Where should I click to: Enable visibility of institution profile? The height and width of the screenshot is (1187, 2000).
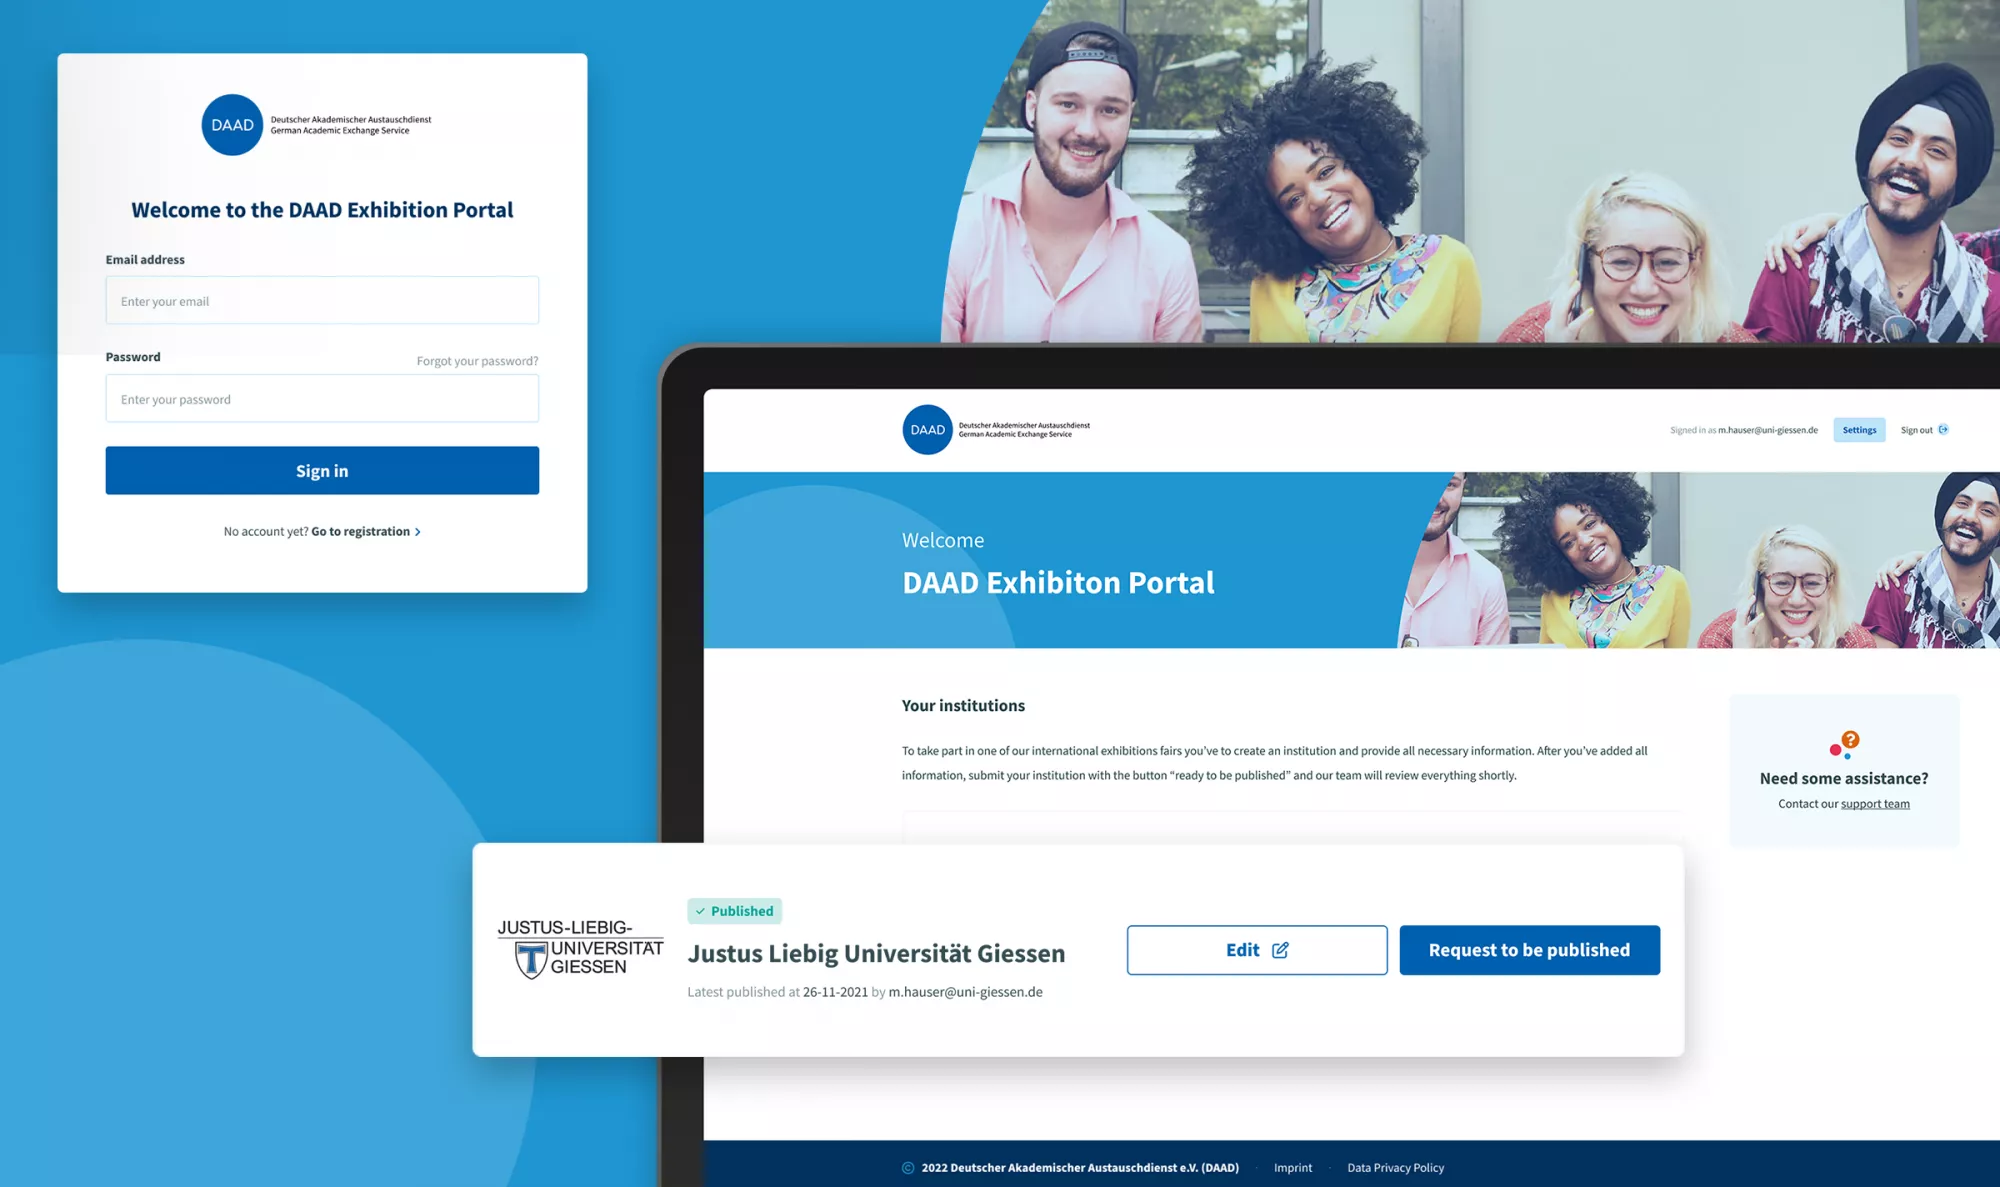(x=1528, y=948)
